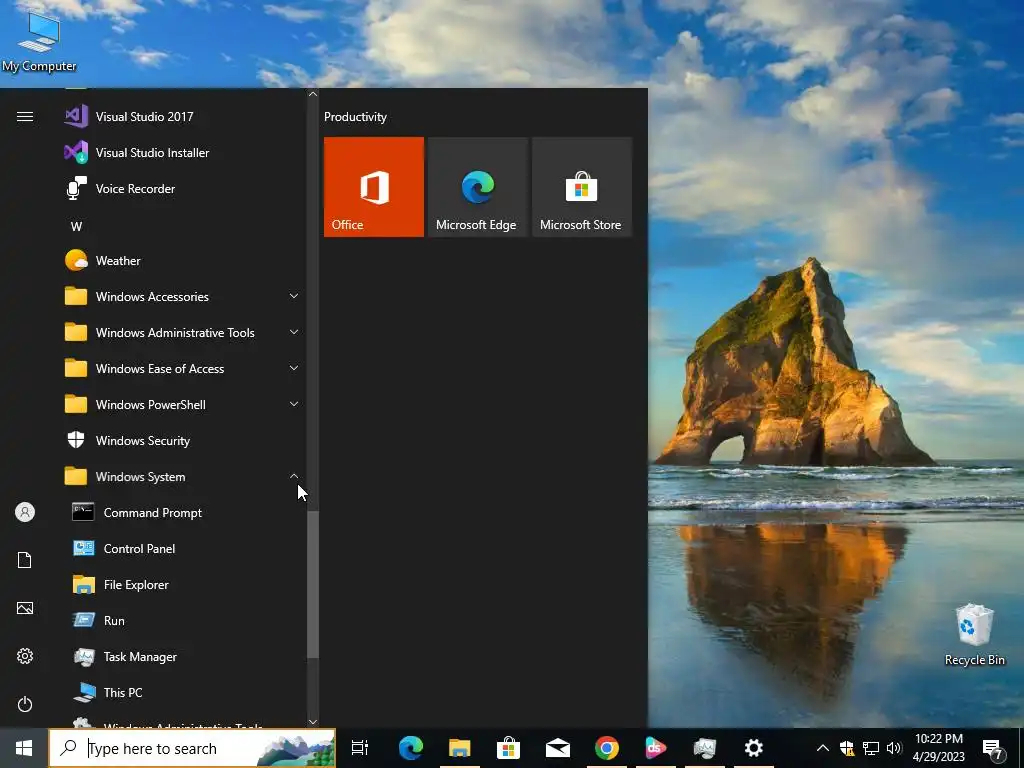
Task: Select the Recycle Bin desktop icon
Action: click(x=974, y=635)
